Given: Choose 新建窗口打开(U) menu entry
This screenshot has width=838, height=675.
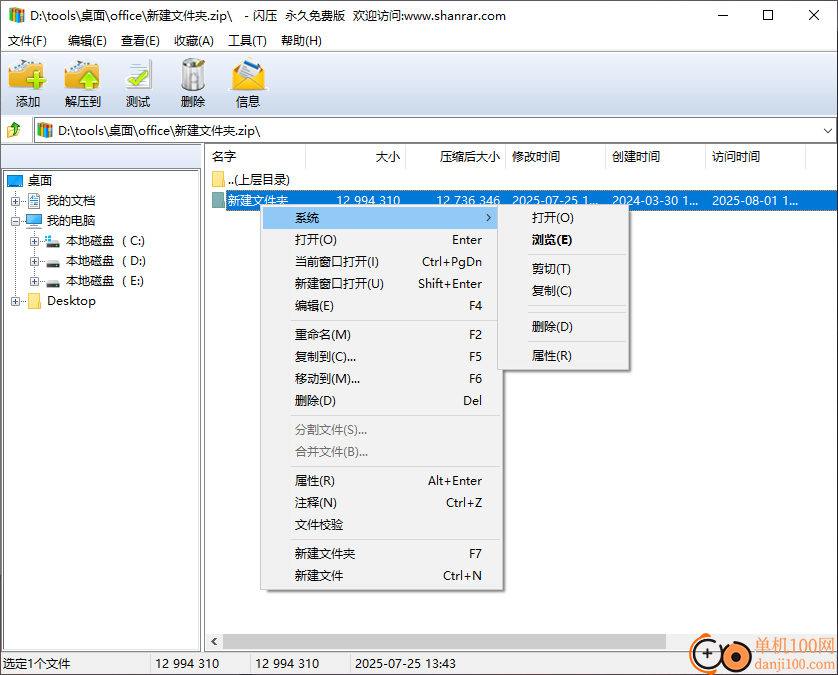Looking at the screenshot, I should click(x=381, y=284).
